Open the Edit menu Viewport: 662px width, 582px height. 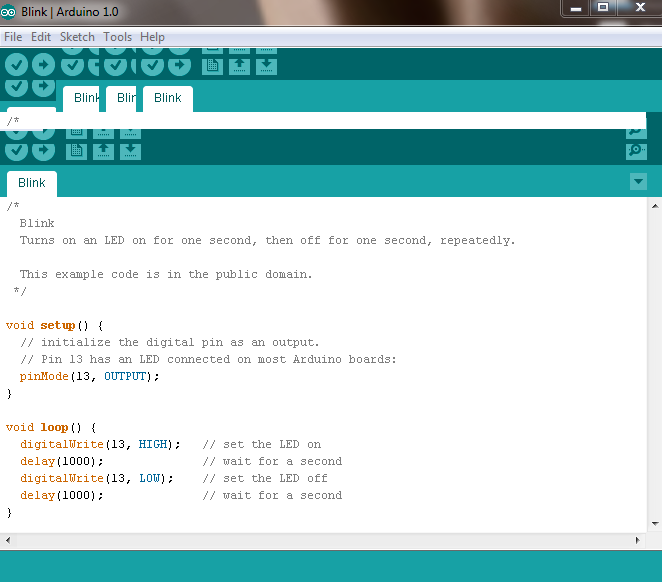(41, 37)
